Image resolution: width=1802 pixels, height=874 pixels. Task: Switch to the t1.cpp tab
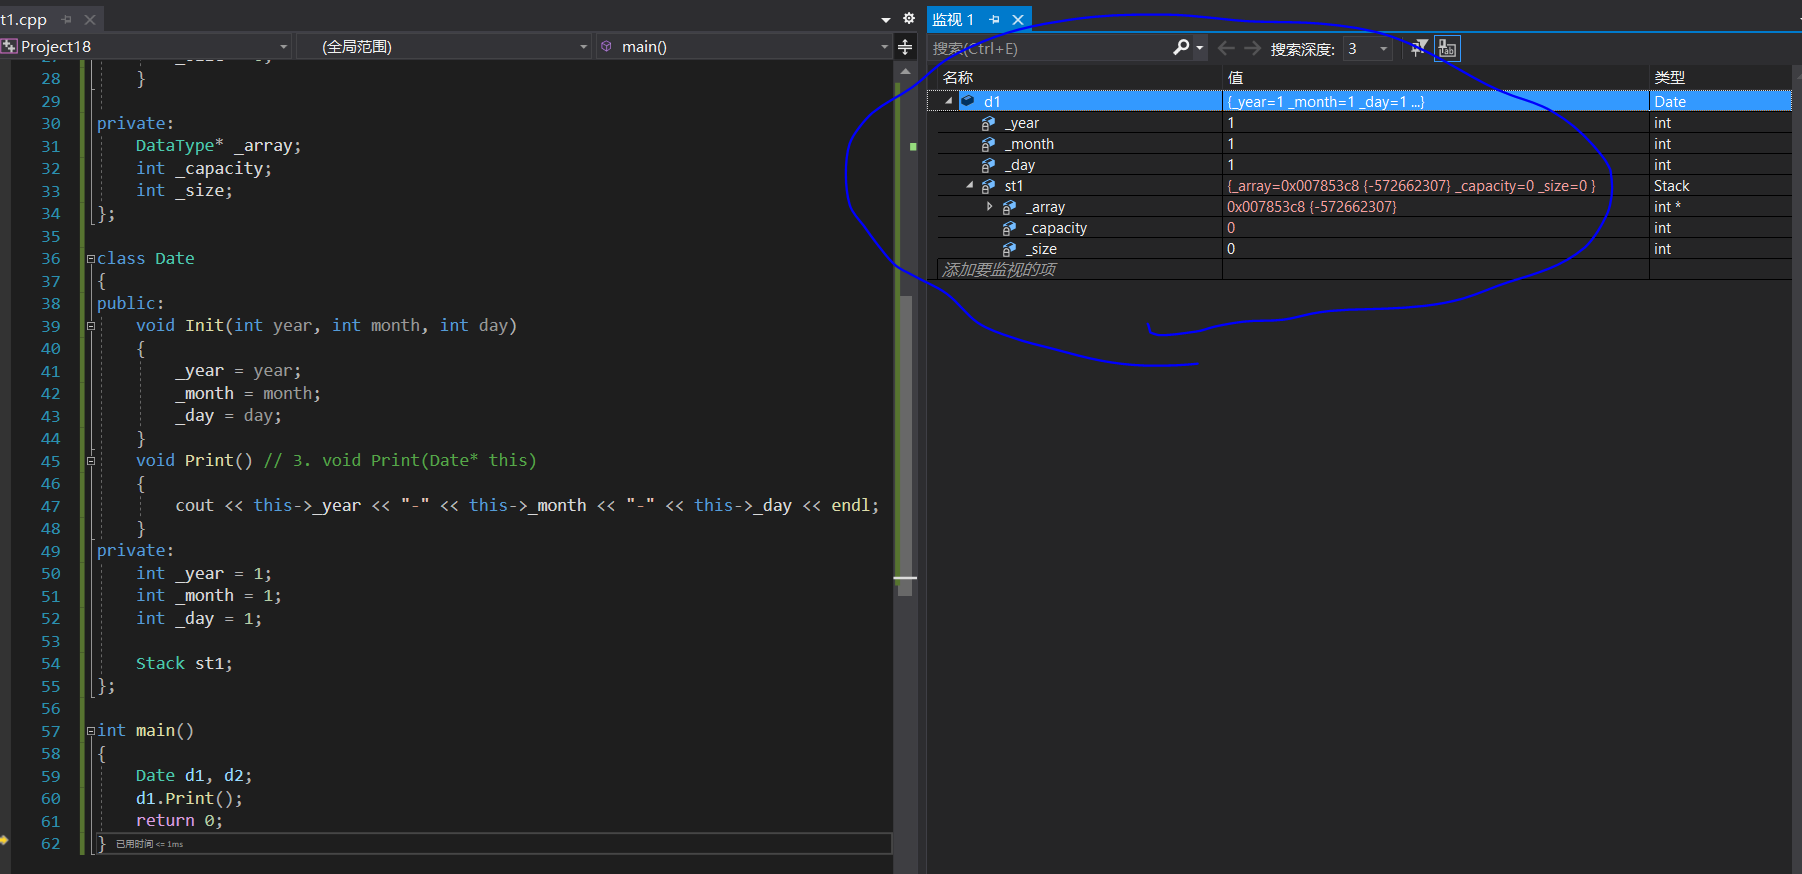pos(24,20)
